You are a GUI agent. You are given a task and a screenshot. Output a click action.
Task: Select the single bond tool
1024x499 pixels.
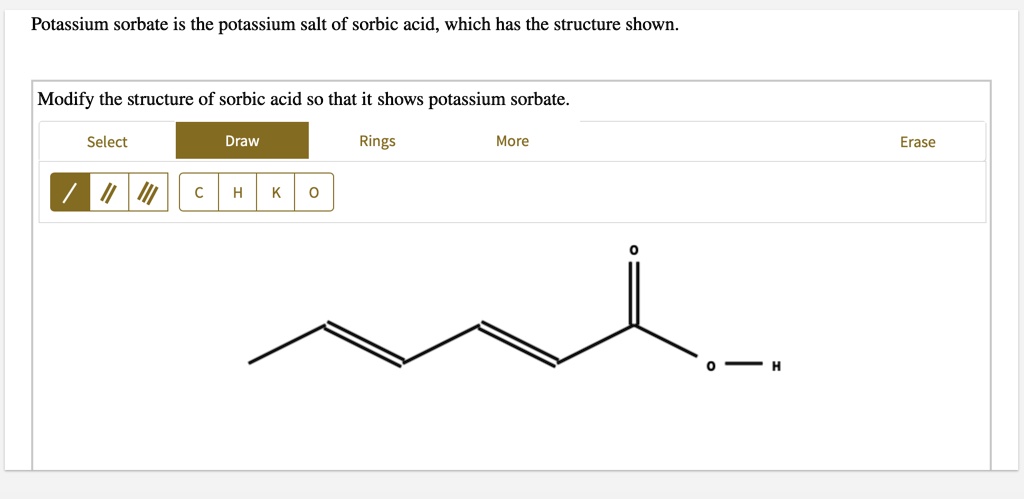(x=70, y=192)
